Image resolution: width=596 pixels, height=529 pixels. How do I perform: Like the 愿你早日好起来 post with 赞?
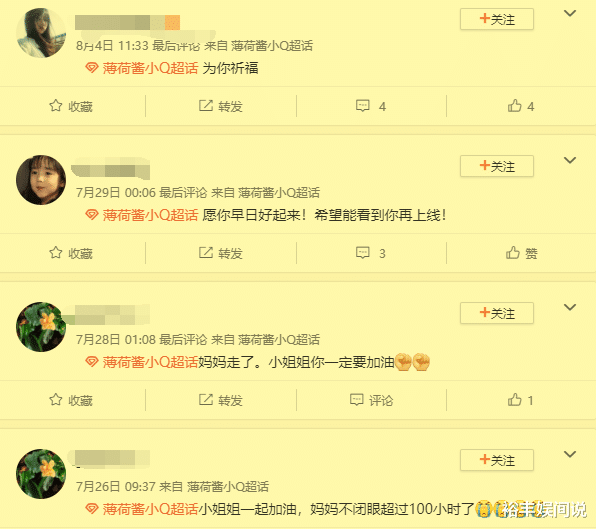click(x=522, y=253)
